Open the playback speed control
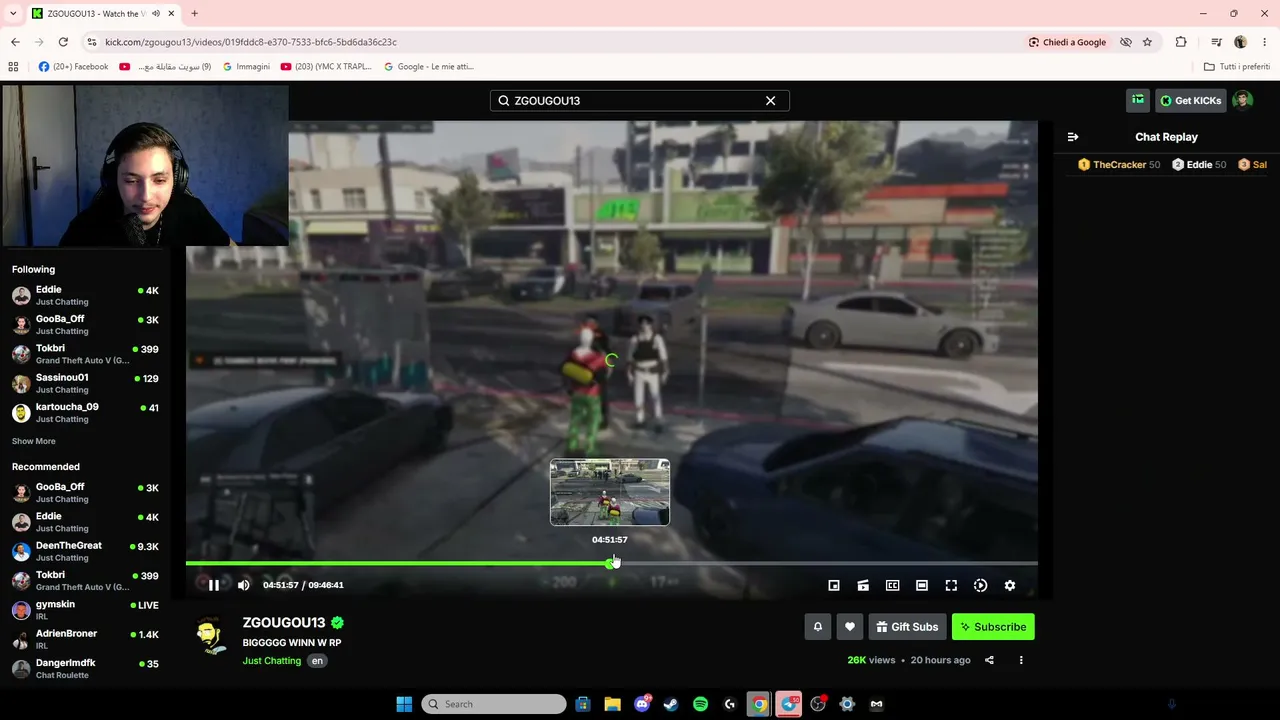 click(x=980, y=585)
